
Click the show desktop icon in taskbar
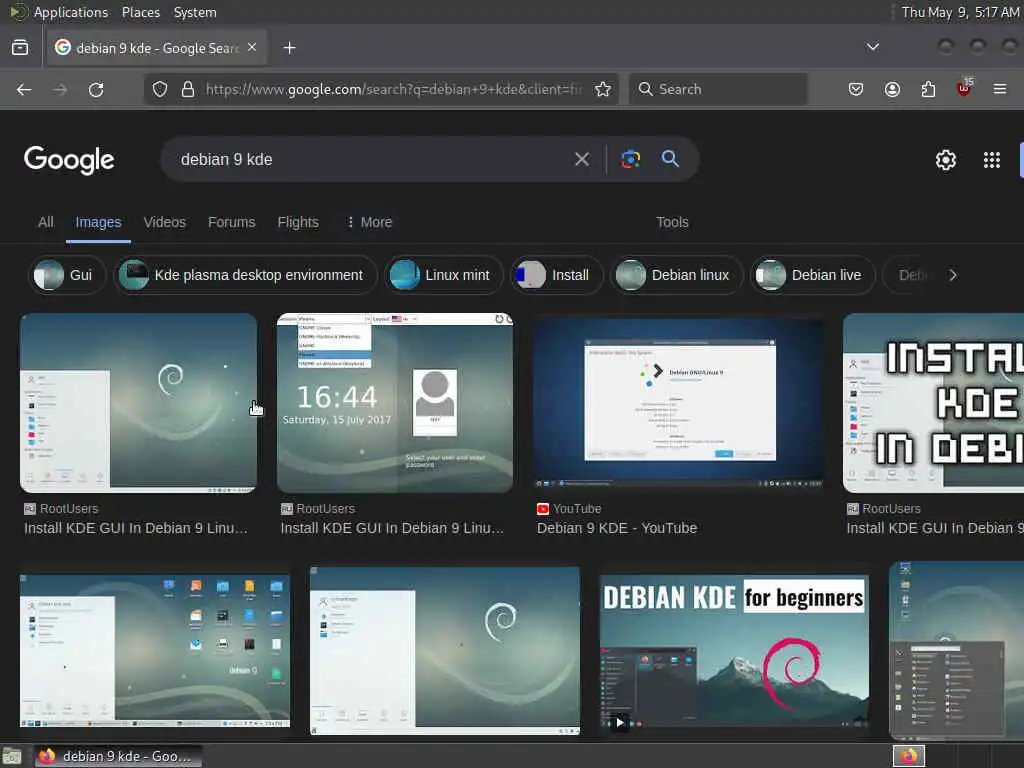coord(12,756)
